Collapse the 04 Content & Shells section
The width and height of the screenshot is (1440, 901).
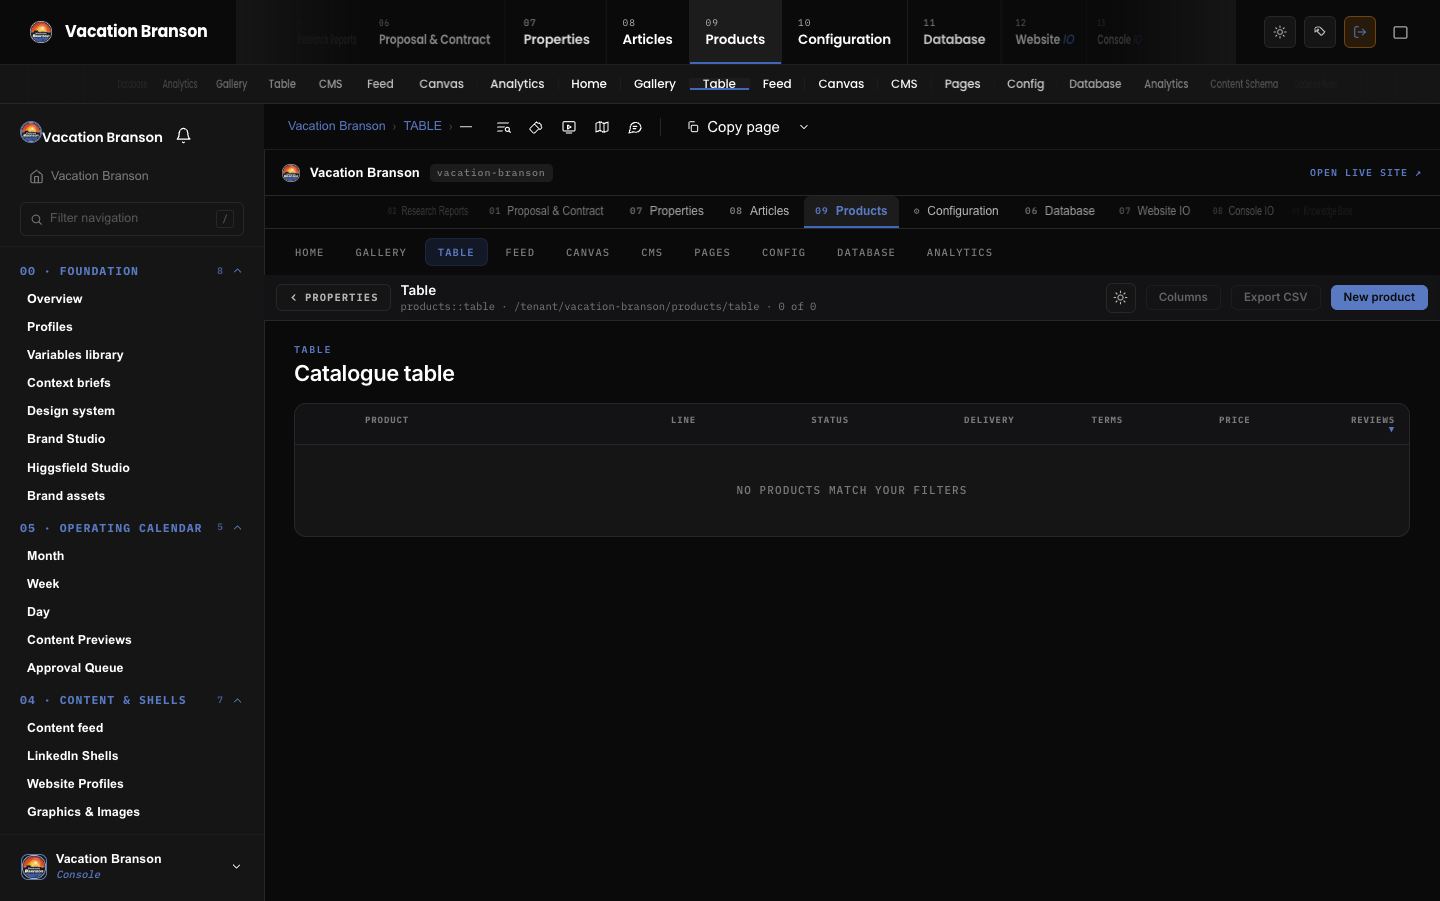point(238,700)
